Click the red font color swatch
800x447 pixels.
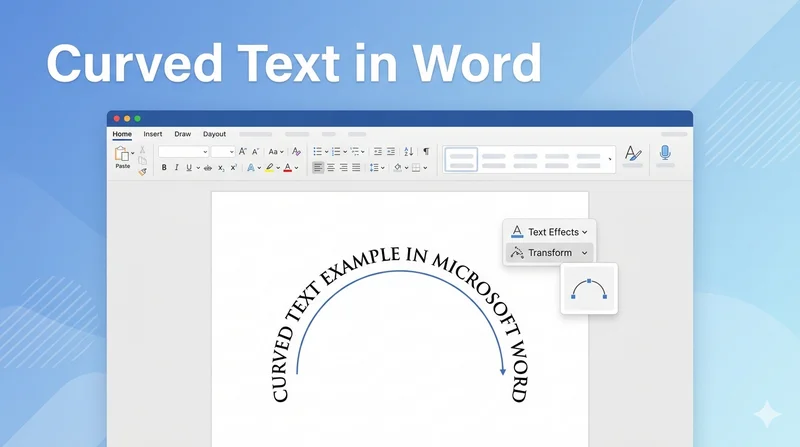[287, 168]
